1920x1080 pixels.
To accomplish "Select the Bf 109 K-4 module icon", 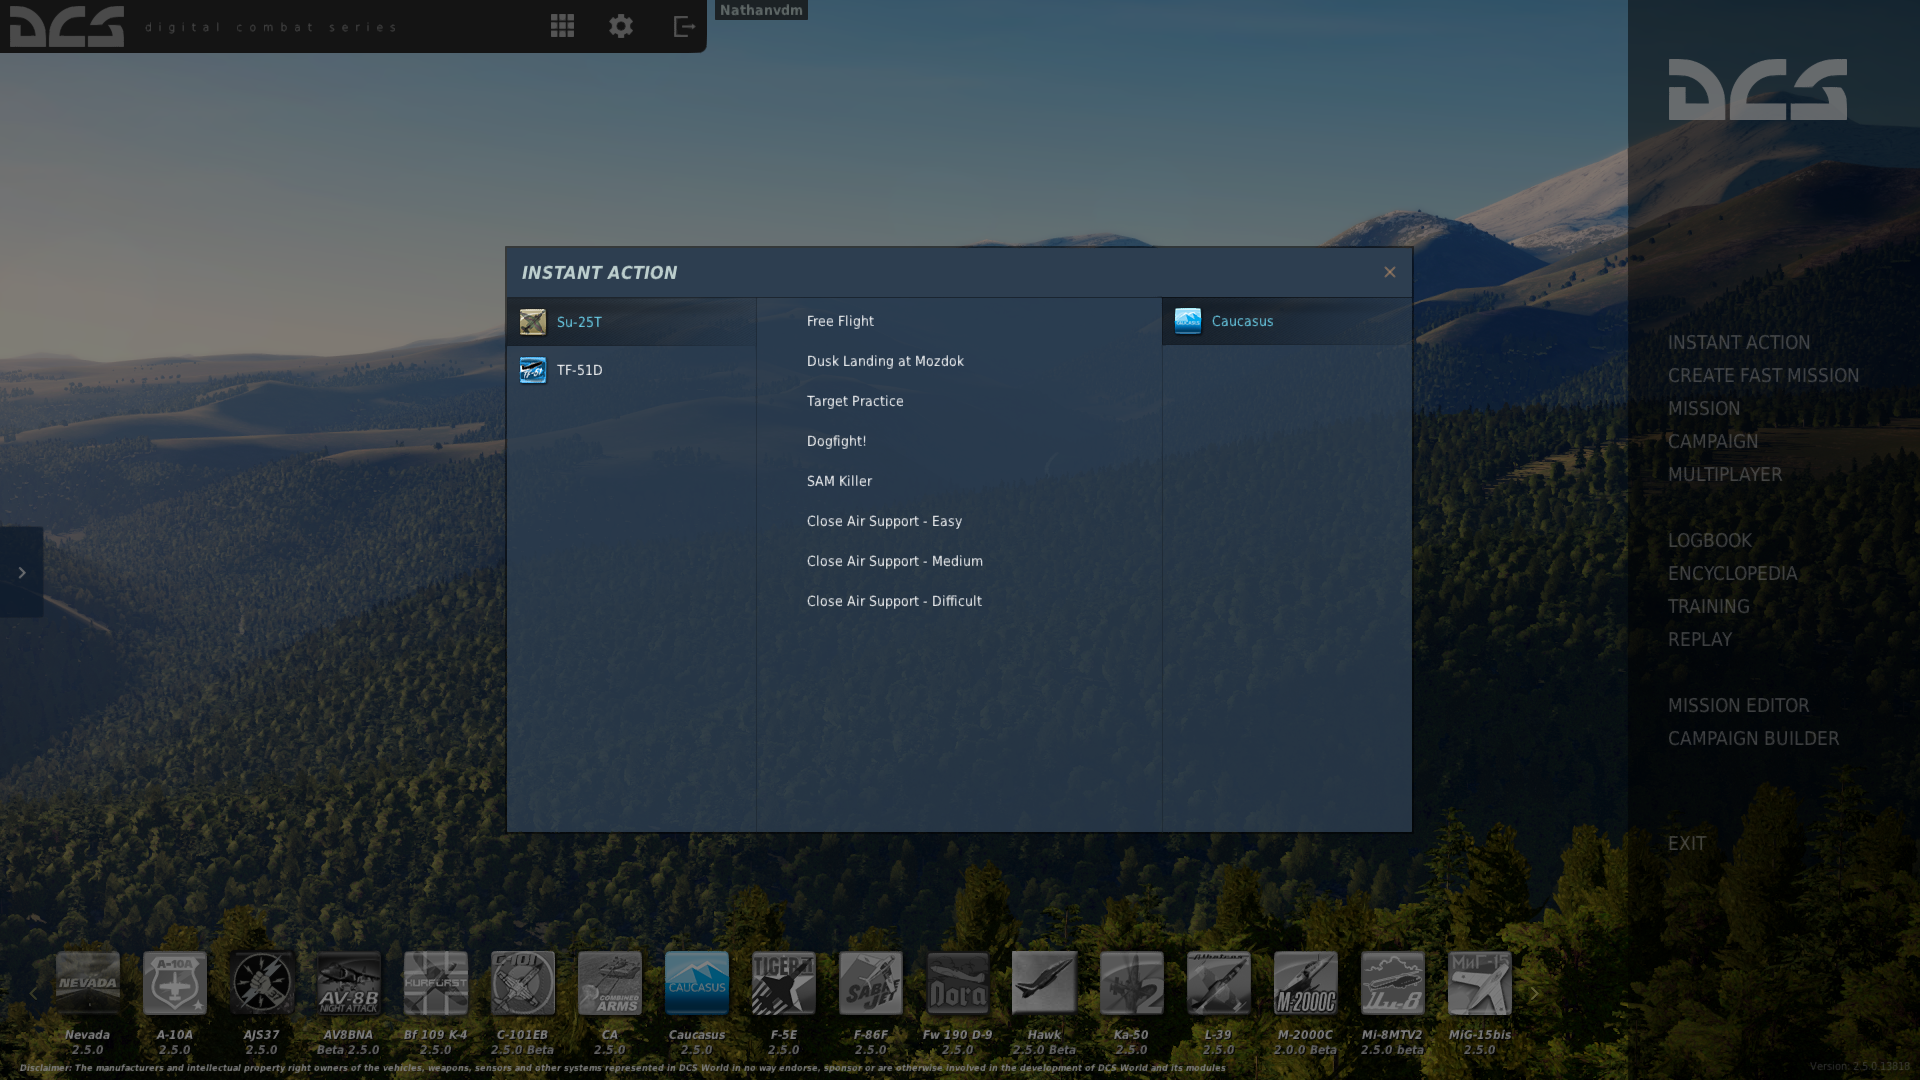I will pyautogui.click(x=436, y=983).
